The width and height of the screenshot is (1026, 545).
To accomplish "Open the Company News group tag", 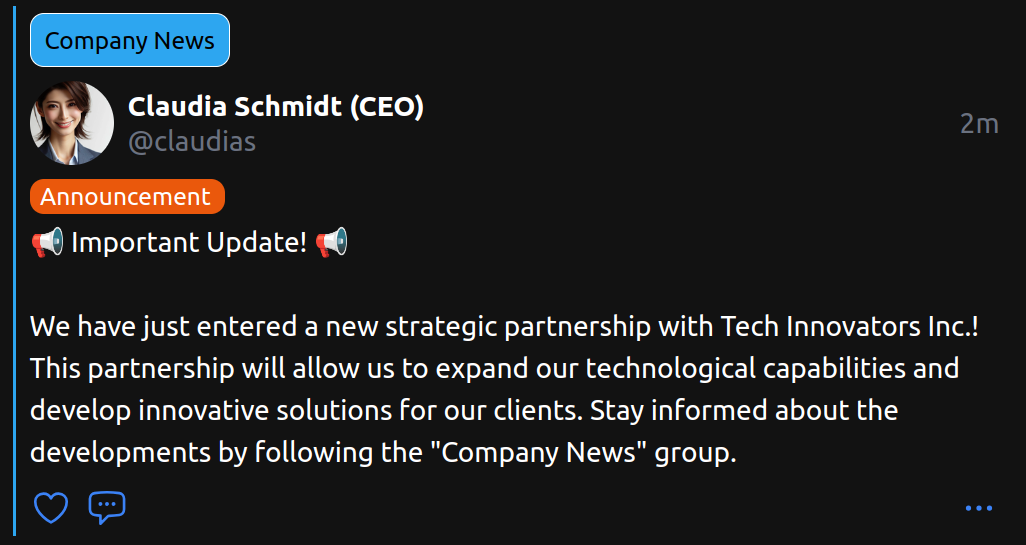I will point(130,40).
